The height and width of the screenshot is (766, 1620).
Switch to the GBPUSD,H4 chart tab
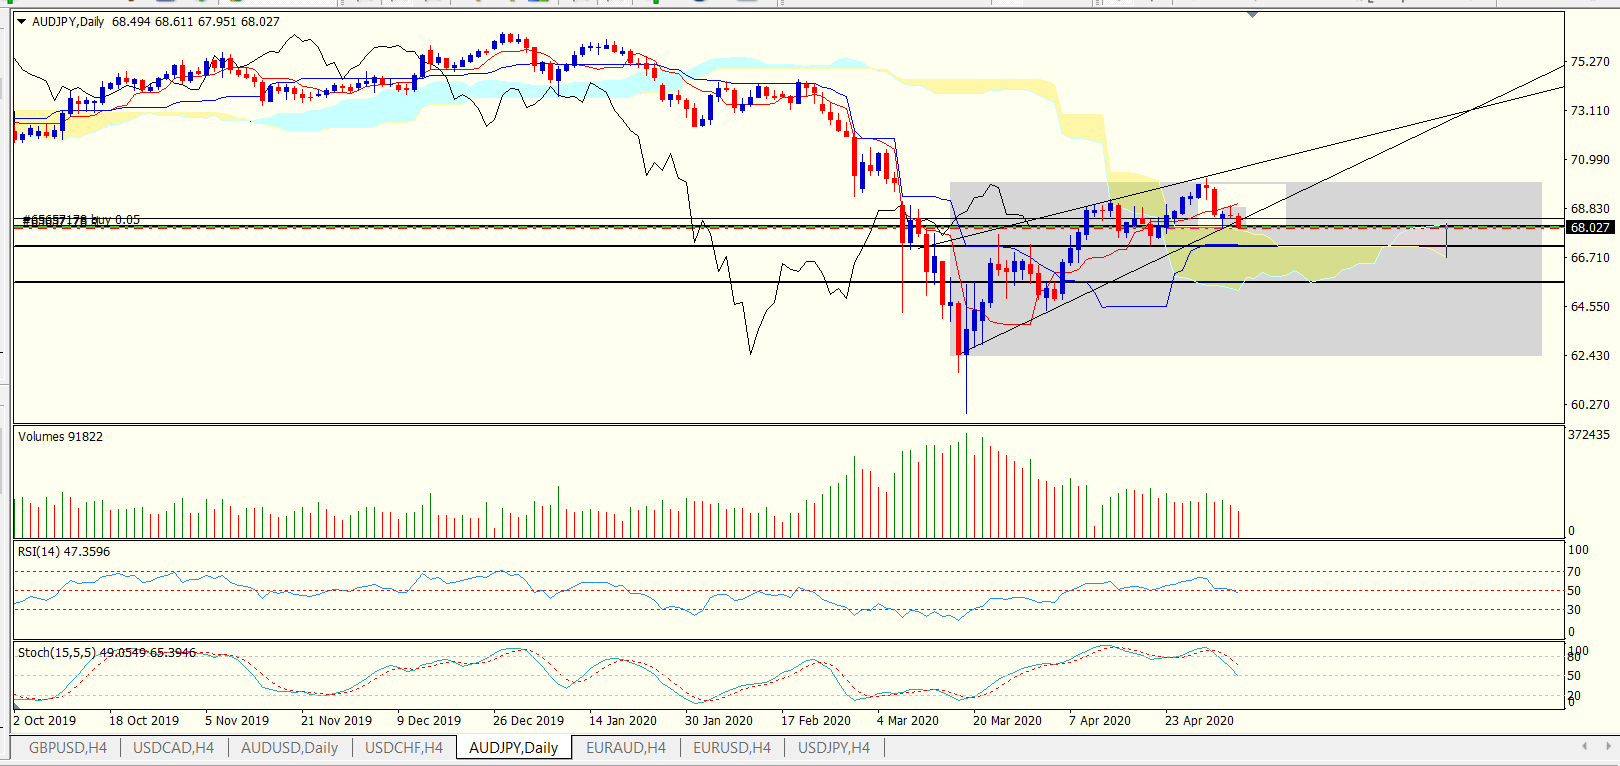(68, 747)
